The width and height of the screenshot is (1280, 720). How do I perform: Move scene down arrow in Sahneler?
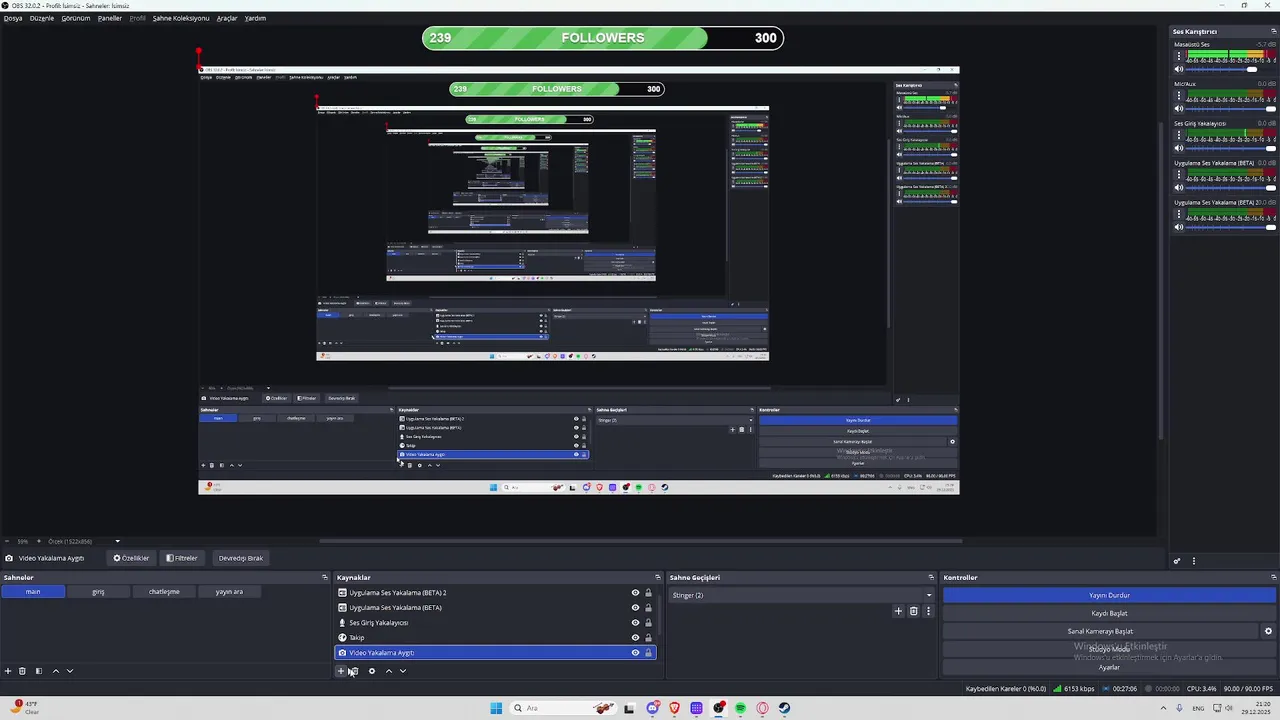click(69, 671)
